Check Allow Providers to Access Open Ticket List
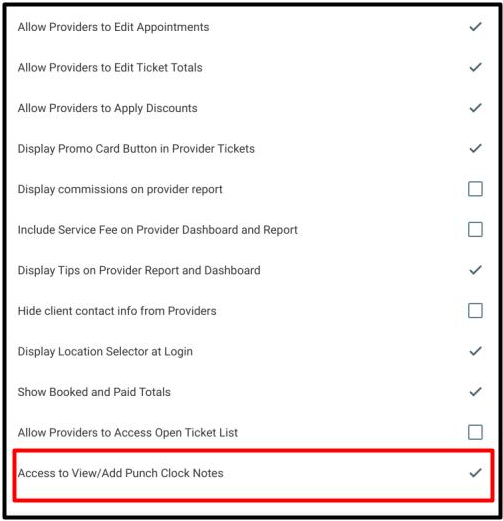 (475, 432)
